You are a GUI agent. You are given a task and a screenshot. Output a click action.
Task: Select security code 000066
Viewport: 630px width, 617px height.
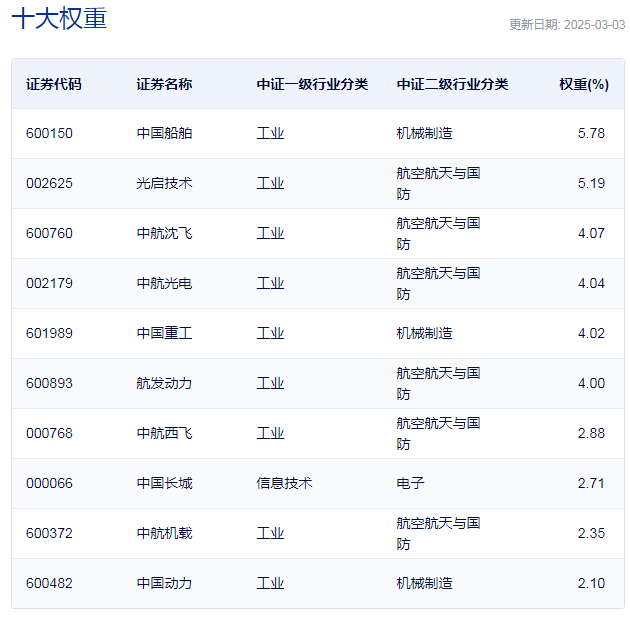coord(49,484)
